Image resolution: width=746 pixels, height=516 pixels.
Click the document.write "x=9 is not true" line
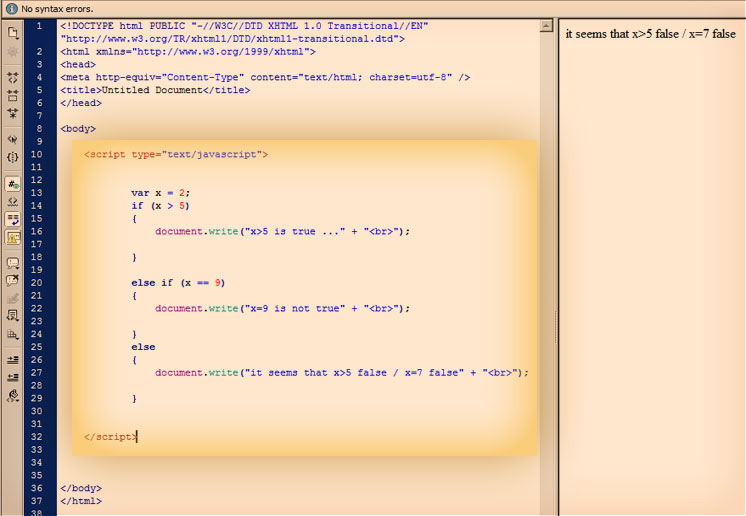(282, 308)
